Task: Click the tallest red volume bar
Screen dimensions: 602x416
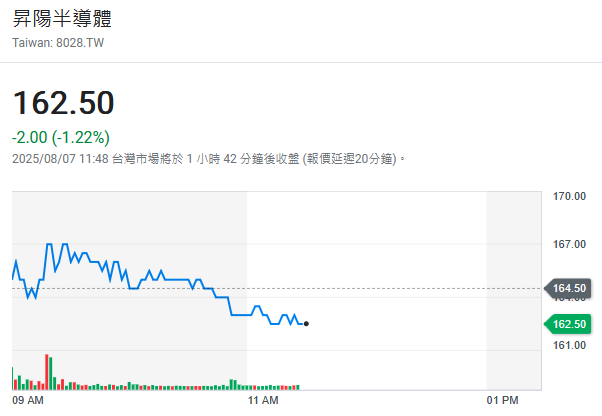Action: (47, 372)
